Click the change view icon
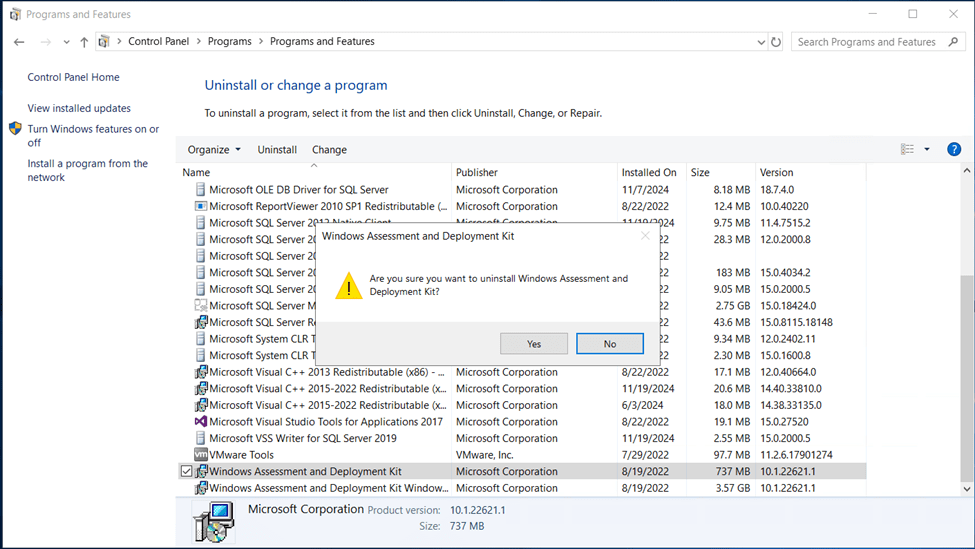 pyautogui.click(x=907, y=149)
